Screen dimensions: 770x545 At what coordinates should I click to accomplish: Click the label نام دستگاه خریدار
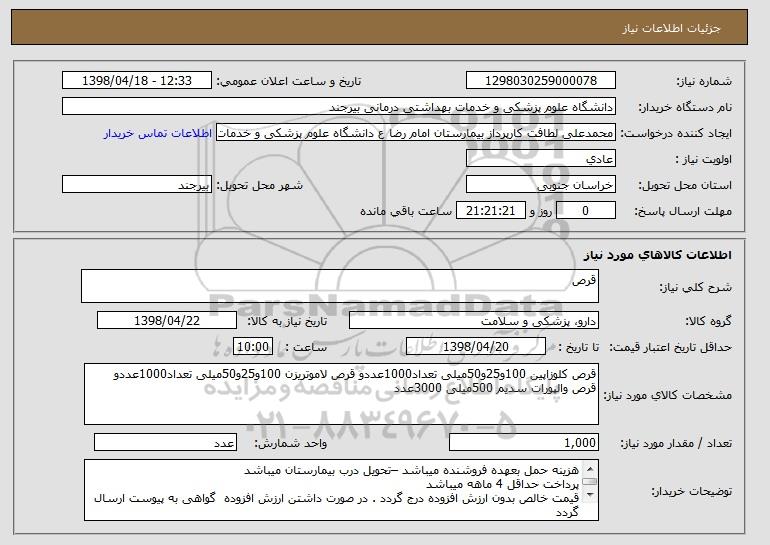[x=686, y=107]
